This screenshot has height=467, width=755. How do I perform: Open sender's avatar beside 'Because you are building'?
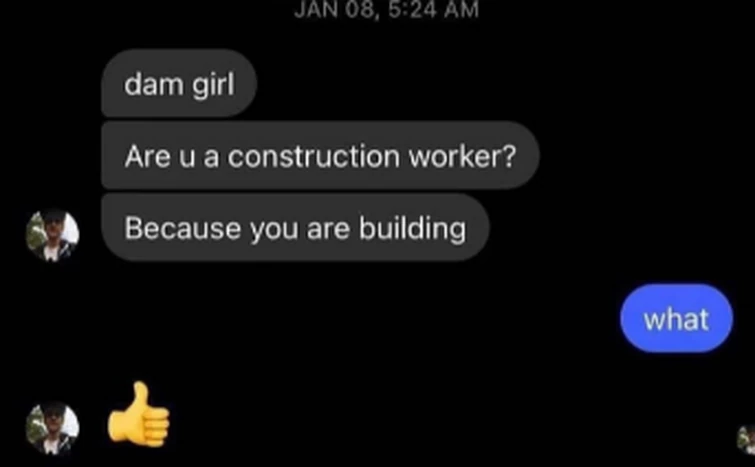coord(52,236)
